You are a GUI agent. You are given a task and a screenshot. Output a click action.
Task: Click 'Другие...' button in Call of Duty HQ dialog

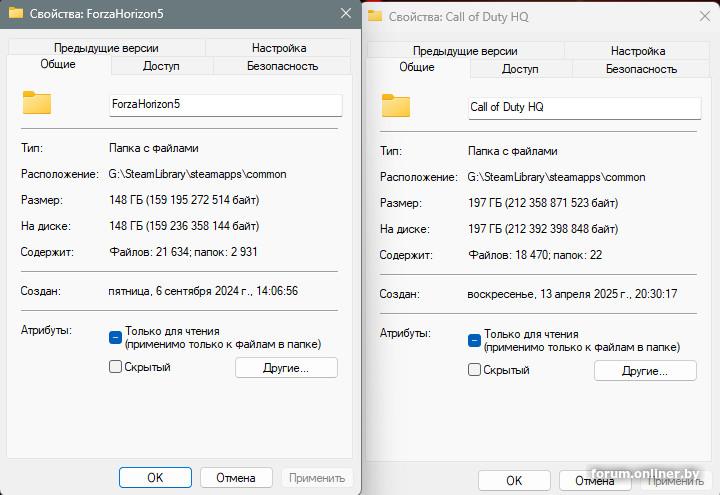645,371
